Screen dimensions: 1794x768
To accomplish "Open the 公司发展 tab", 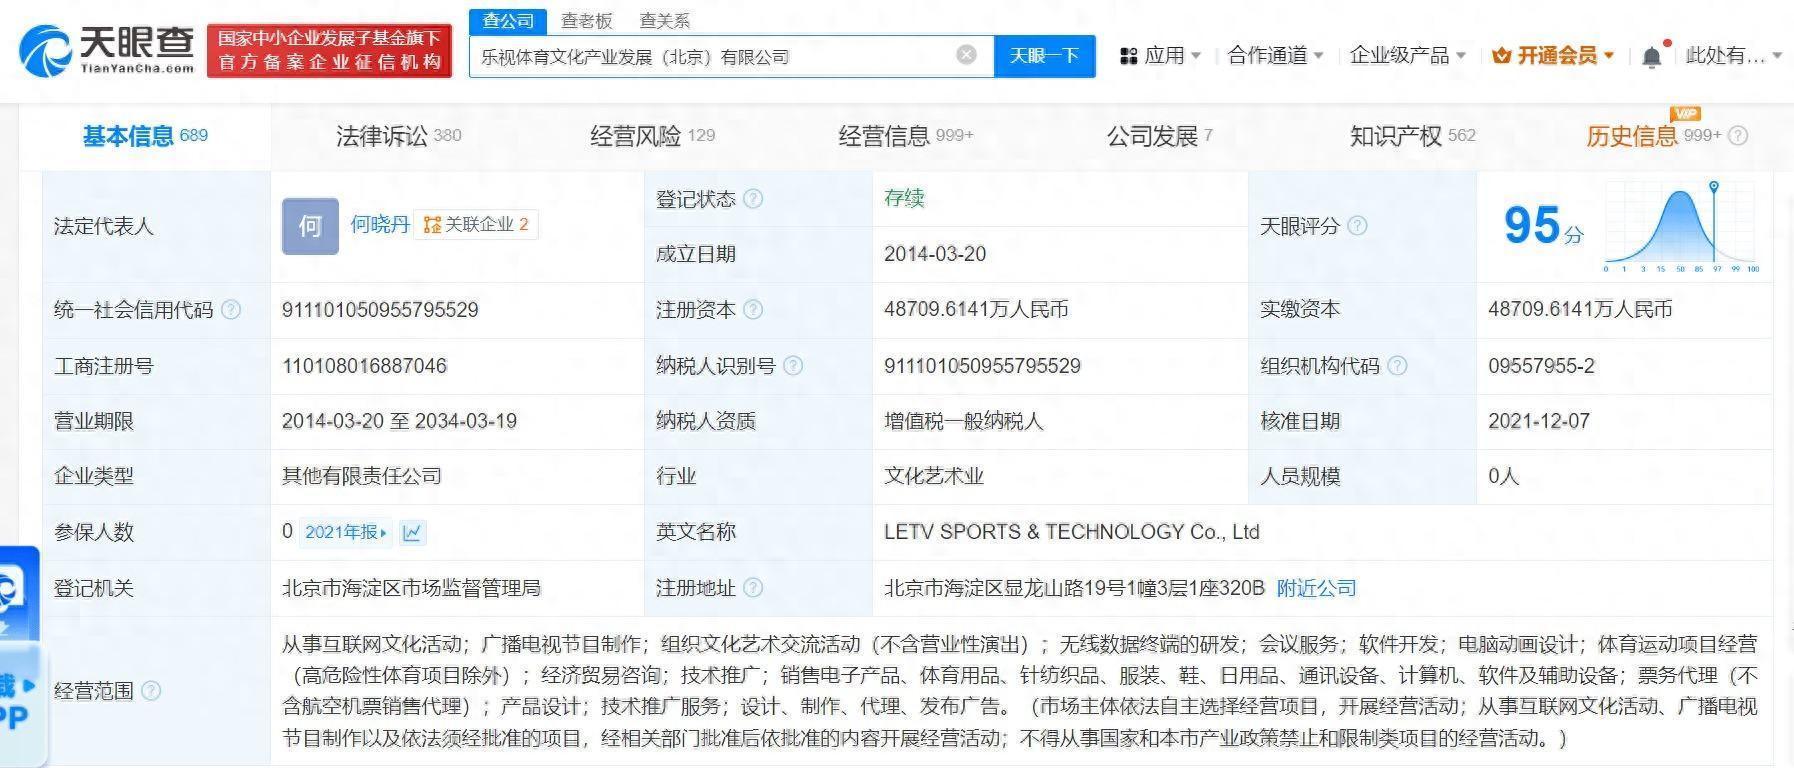I will coord(1159,136).
